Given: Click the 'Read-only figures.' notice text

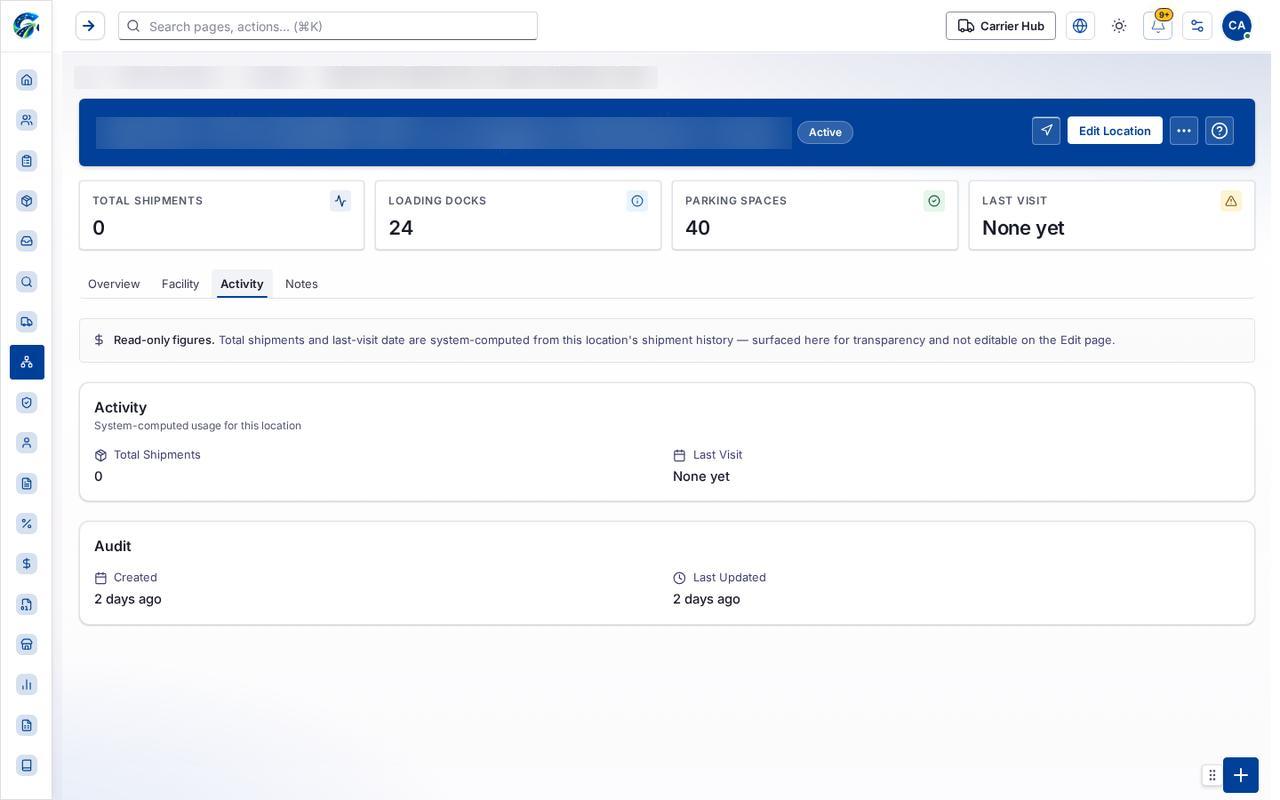Looking at the screenshot, I should (x=164, y=340).
